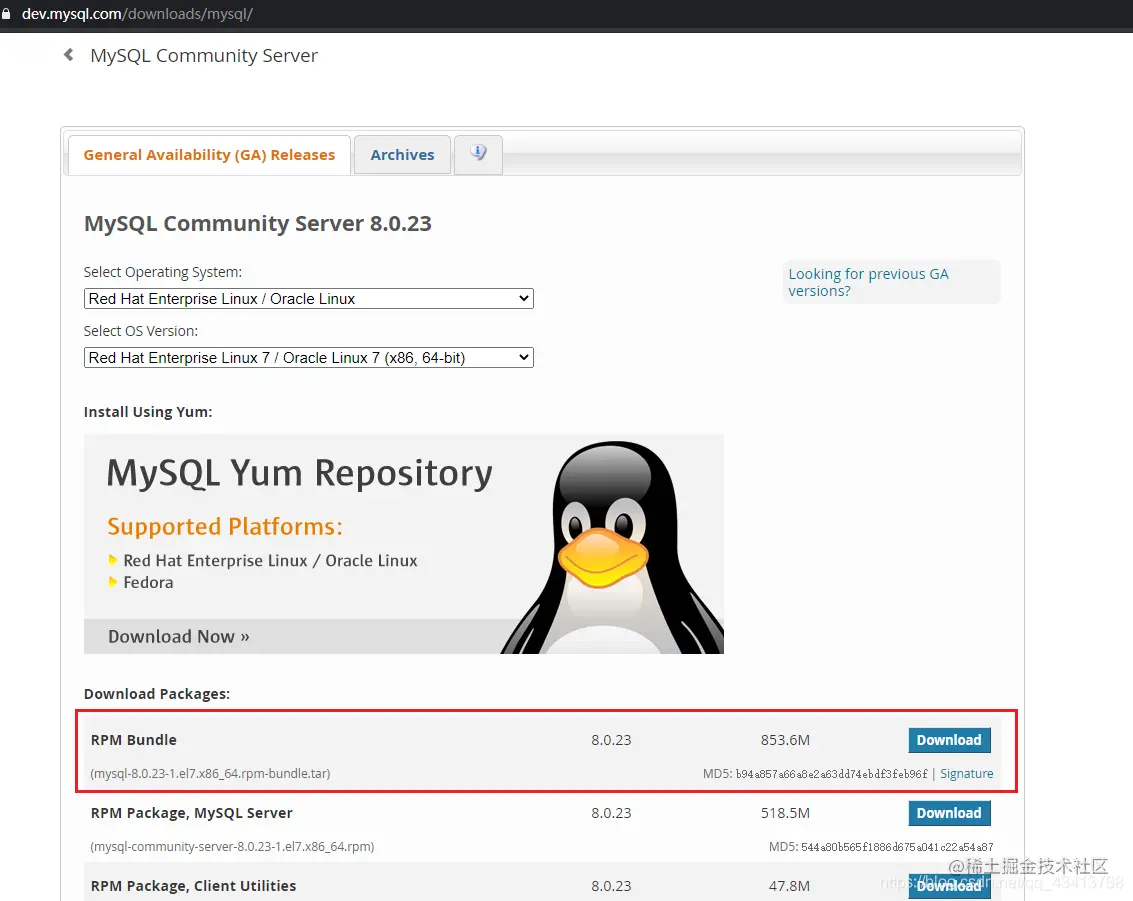1133x901 pixels.
Task: Click the 47.8M size value
Action: coord(789,886)
